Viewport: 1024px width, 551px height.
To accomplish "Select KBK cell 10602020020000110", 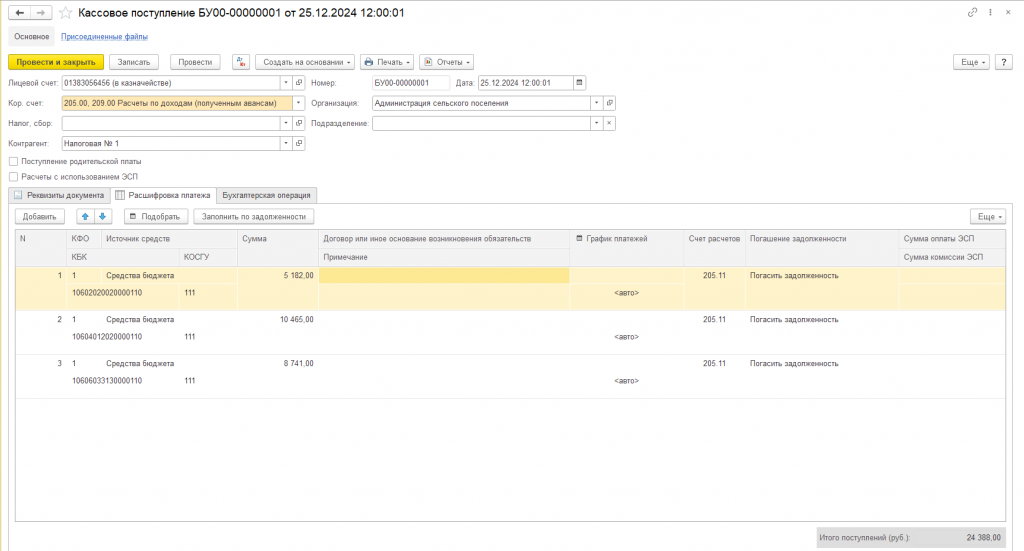I will (123, 293).
